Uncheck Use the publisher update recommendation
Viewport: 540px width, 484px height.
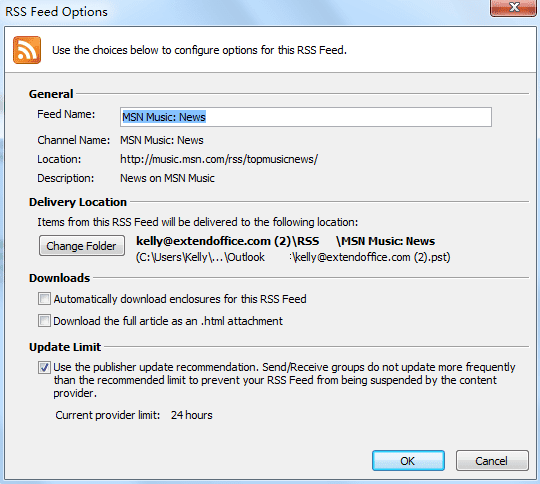pyautogui.click(x=44, y=367)
